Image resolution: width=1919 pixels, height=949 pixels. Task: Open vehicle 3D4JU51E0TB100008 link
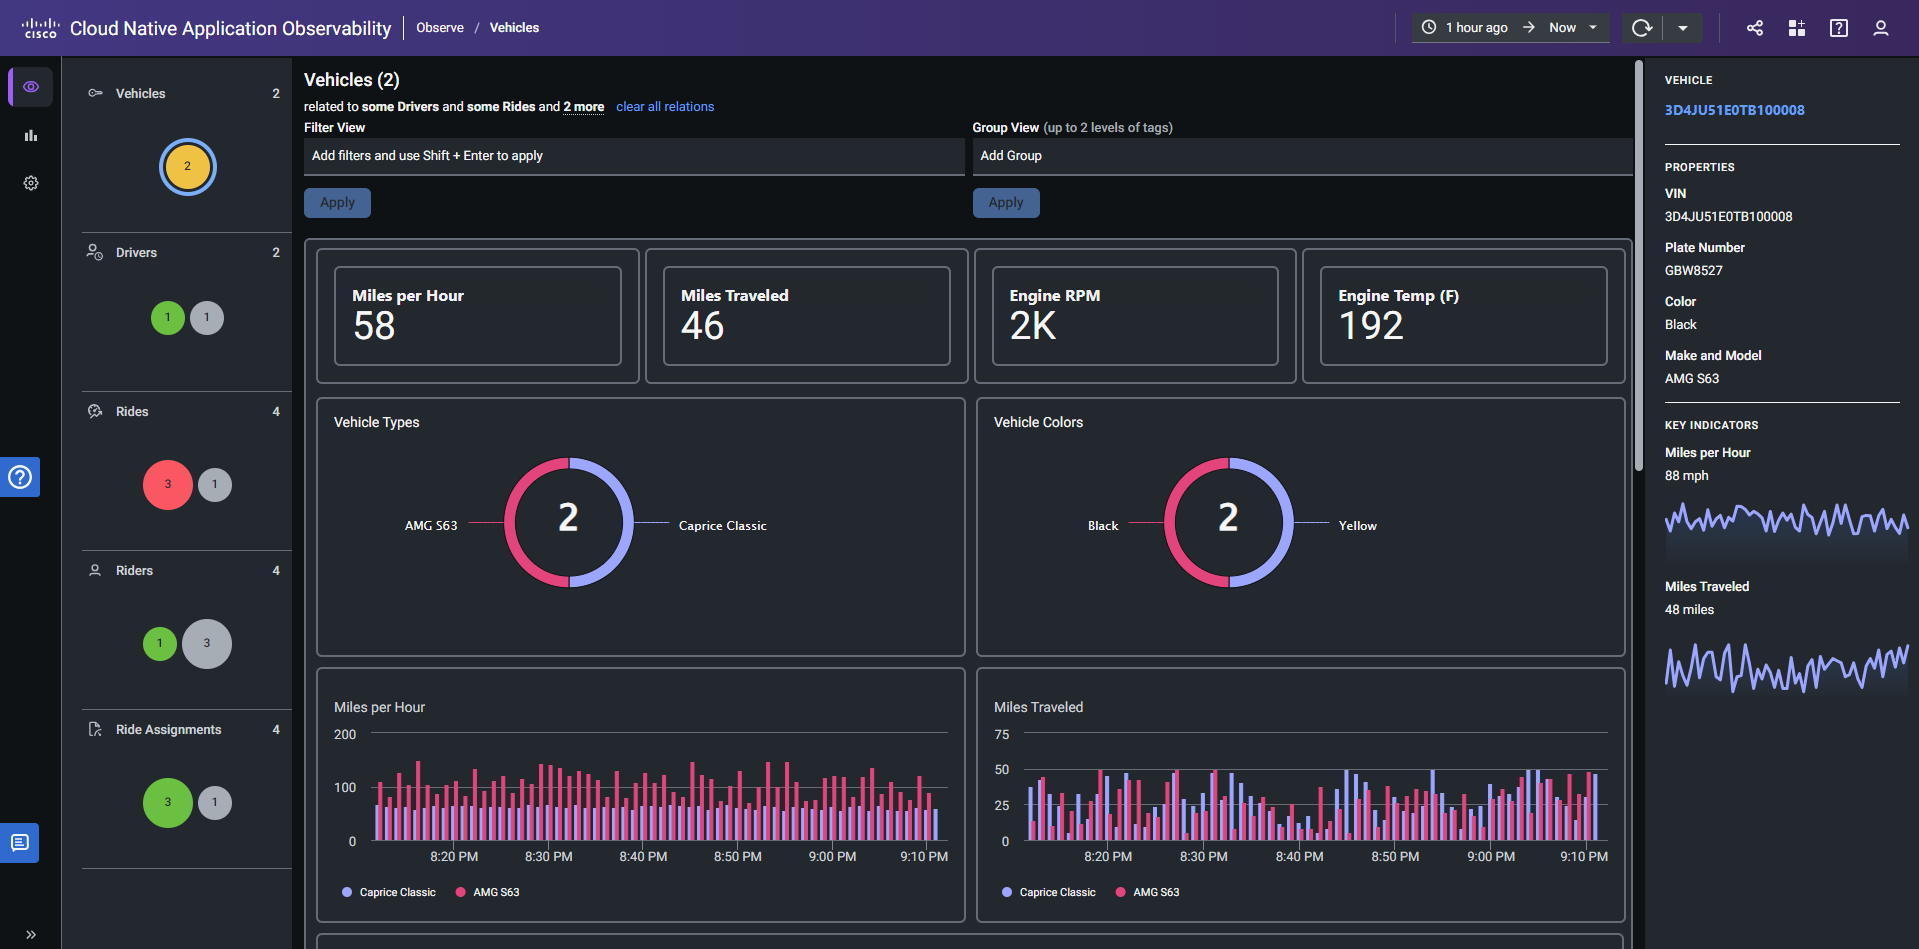(x=1734, y=110)
